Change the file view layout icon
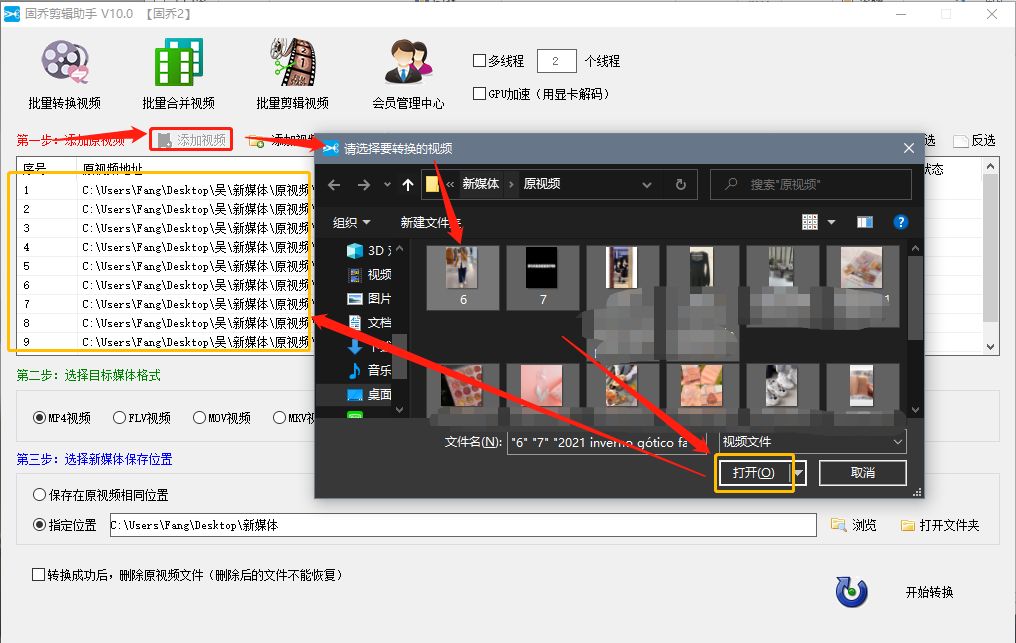Image resolution: width=1016 pixels, height=643 pixels. tap(810, 222)
